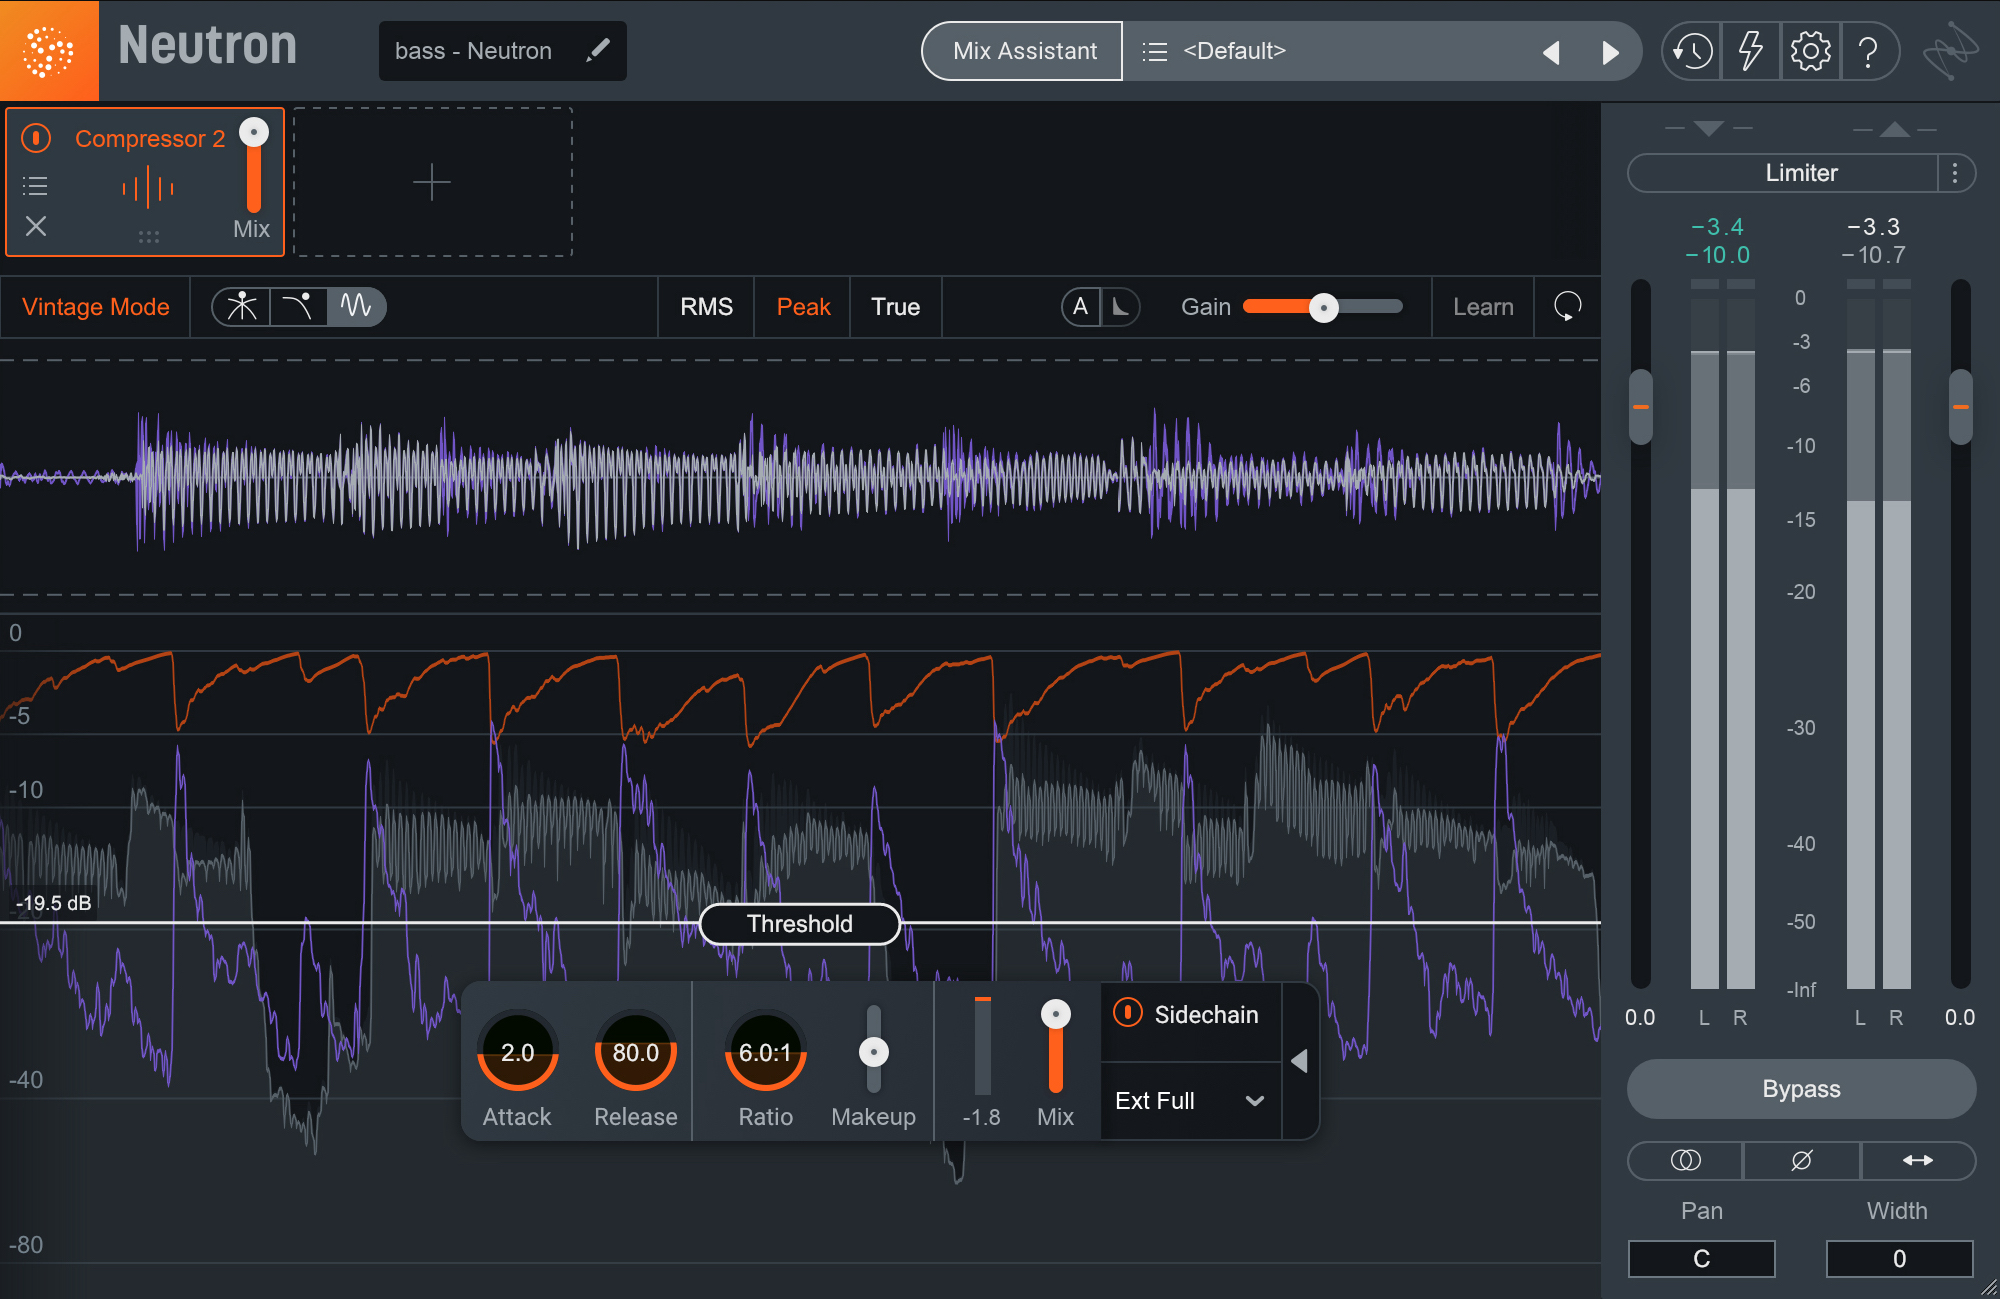2000x1299 pixels.
Task: Click the input RMS readout -10.0
Action: [1718, 255]
